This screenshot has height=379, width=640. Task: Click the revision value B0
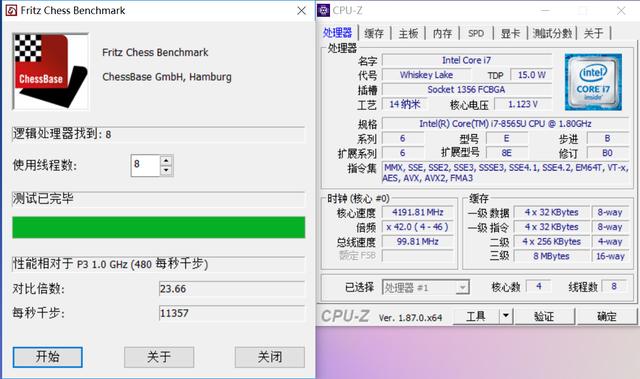pos(607,153)
